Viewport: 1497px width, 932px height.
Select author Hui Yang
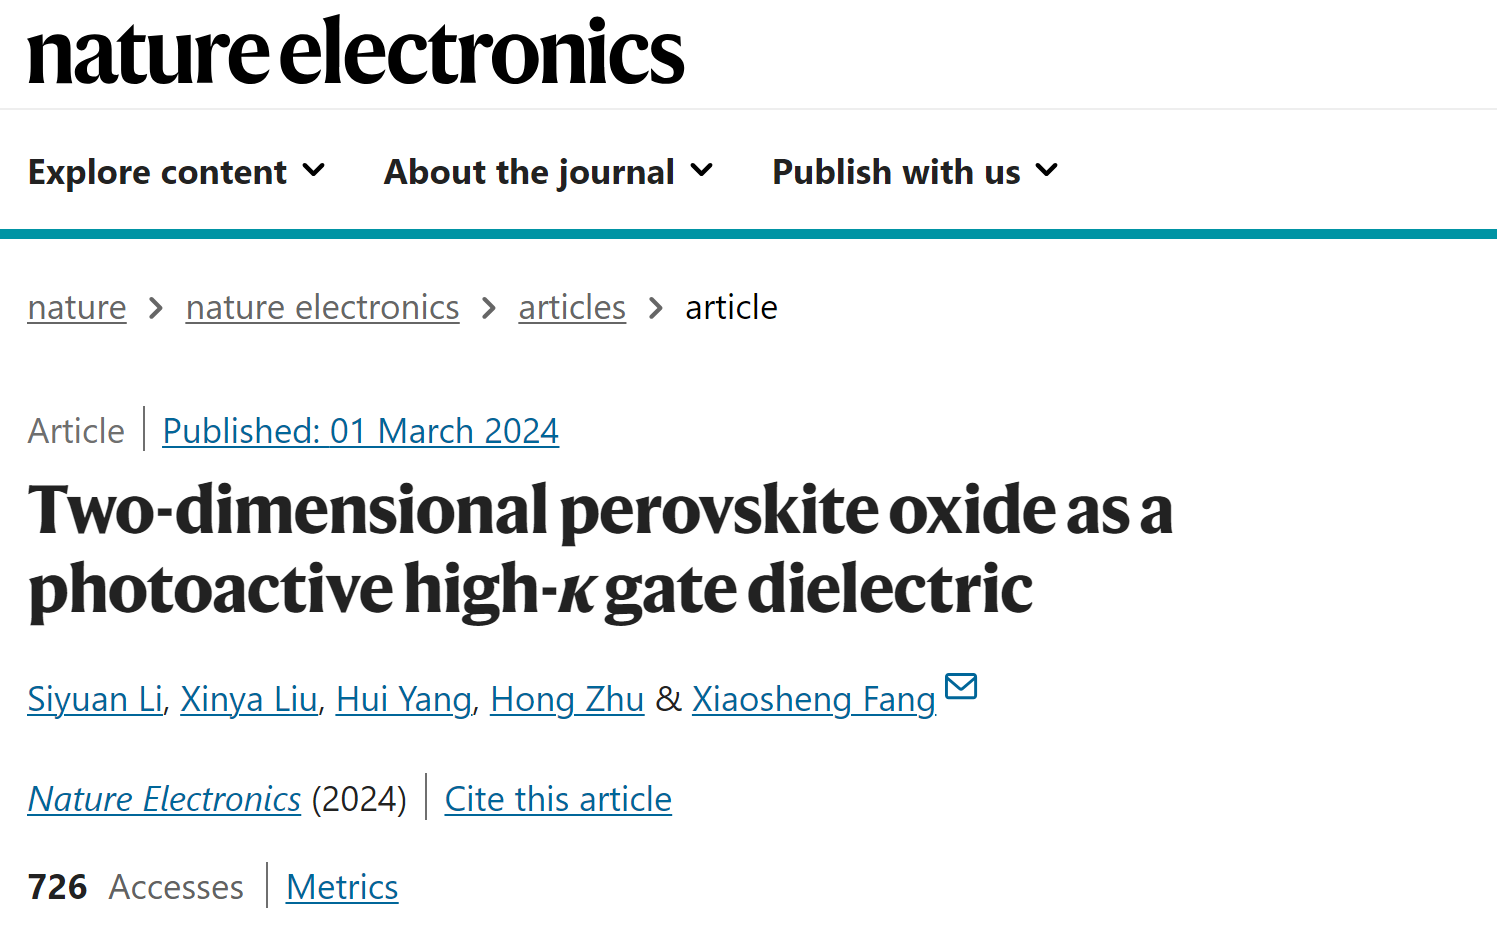click(x=404, y=699)
